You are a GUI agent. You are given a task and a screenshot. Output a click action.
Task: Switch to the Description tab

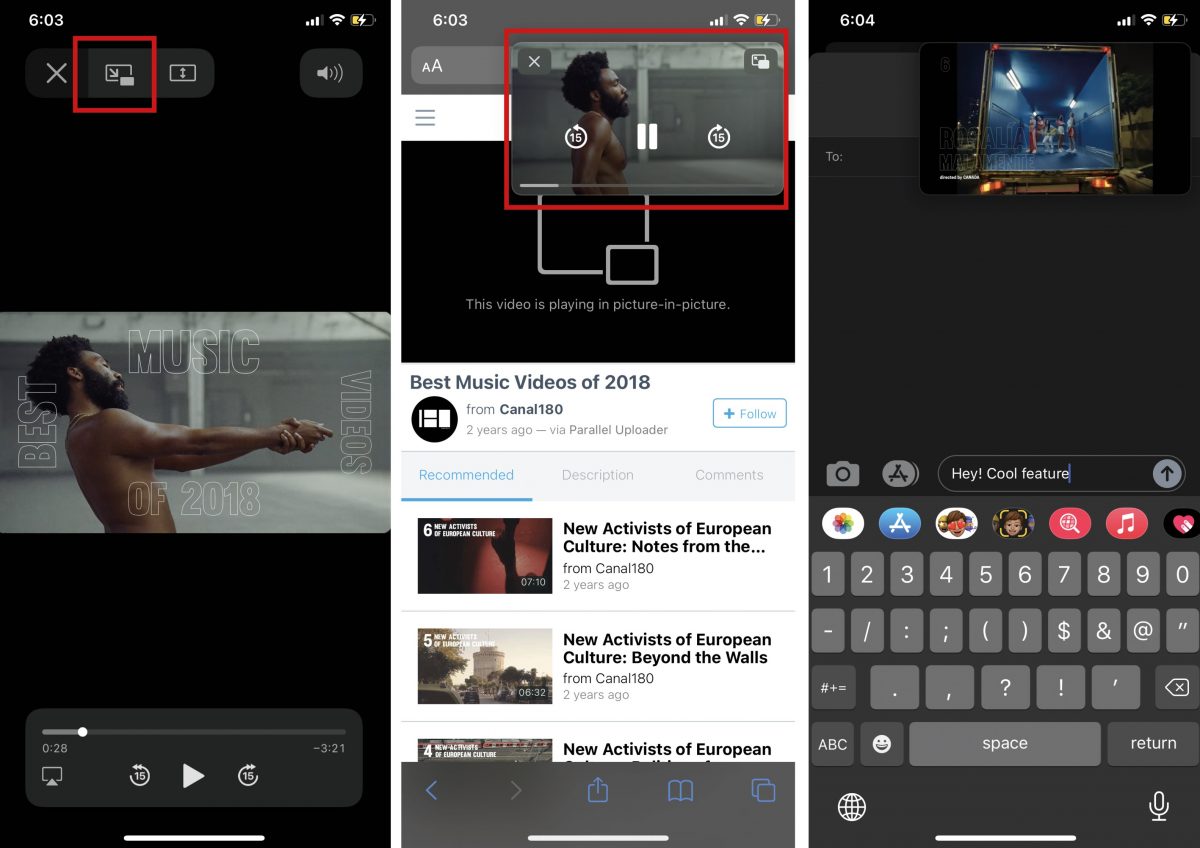coord(597,475)
